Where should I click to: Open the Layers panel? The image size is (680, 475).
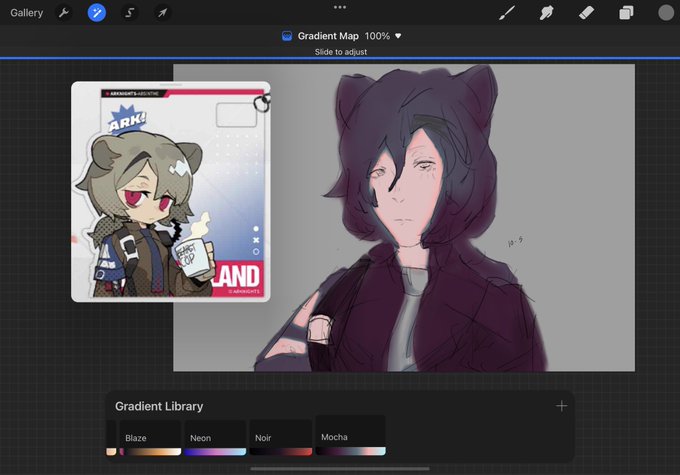point(626,13)
